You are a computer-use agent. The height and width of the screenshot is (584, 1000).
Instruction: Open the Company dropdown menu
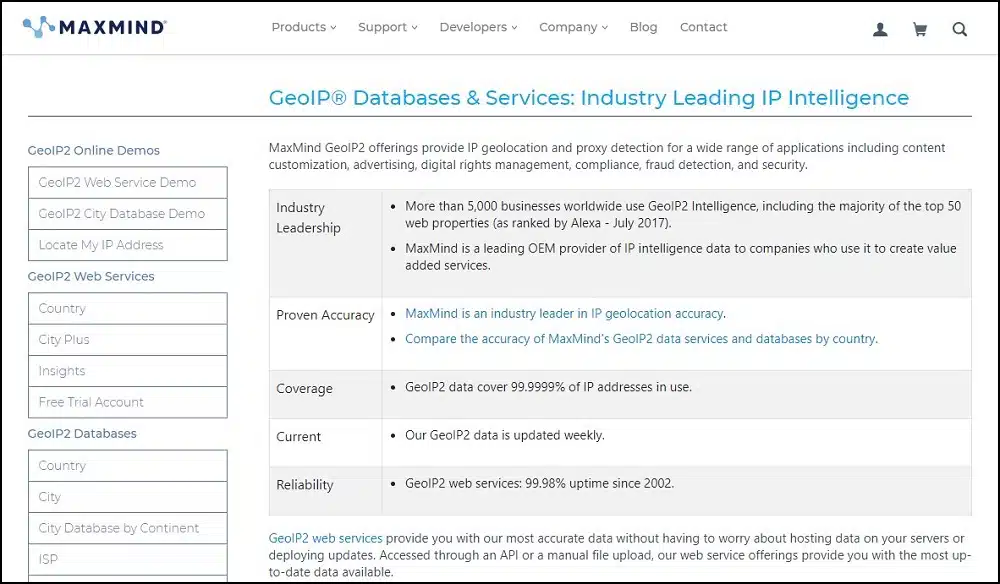point(573,27)
